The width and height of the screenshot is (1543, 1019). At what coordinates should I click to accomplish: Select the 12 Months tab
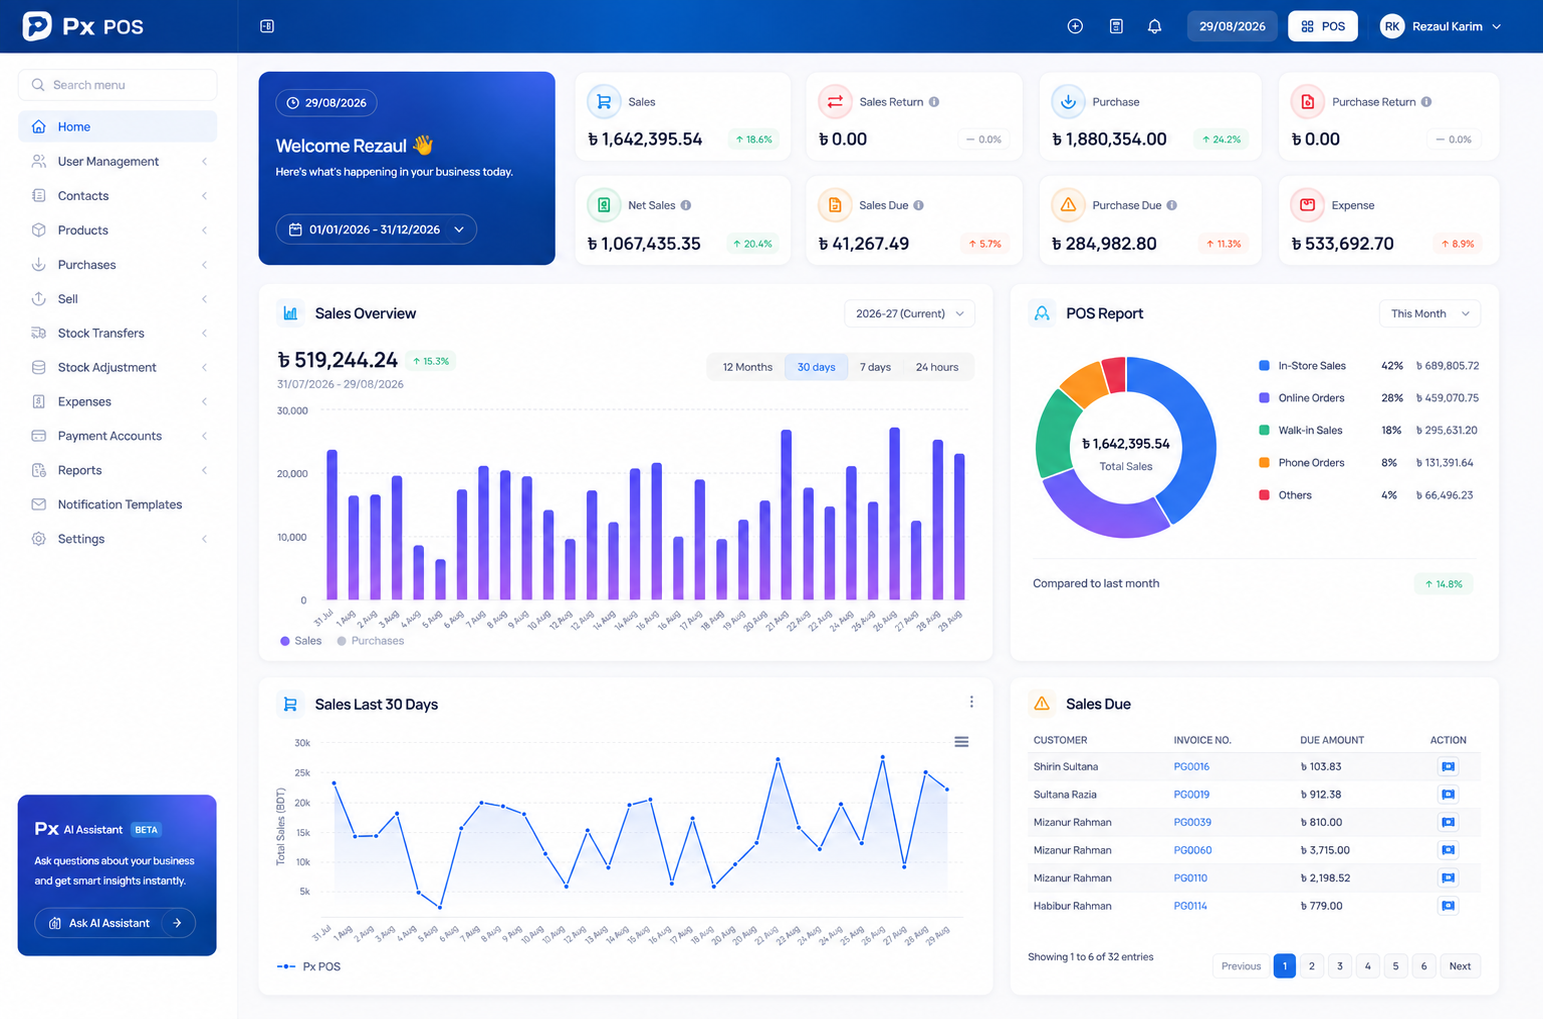tap(747, 367)
